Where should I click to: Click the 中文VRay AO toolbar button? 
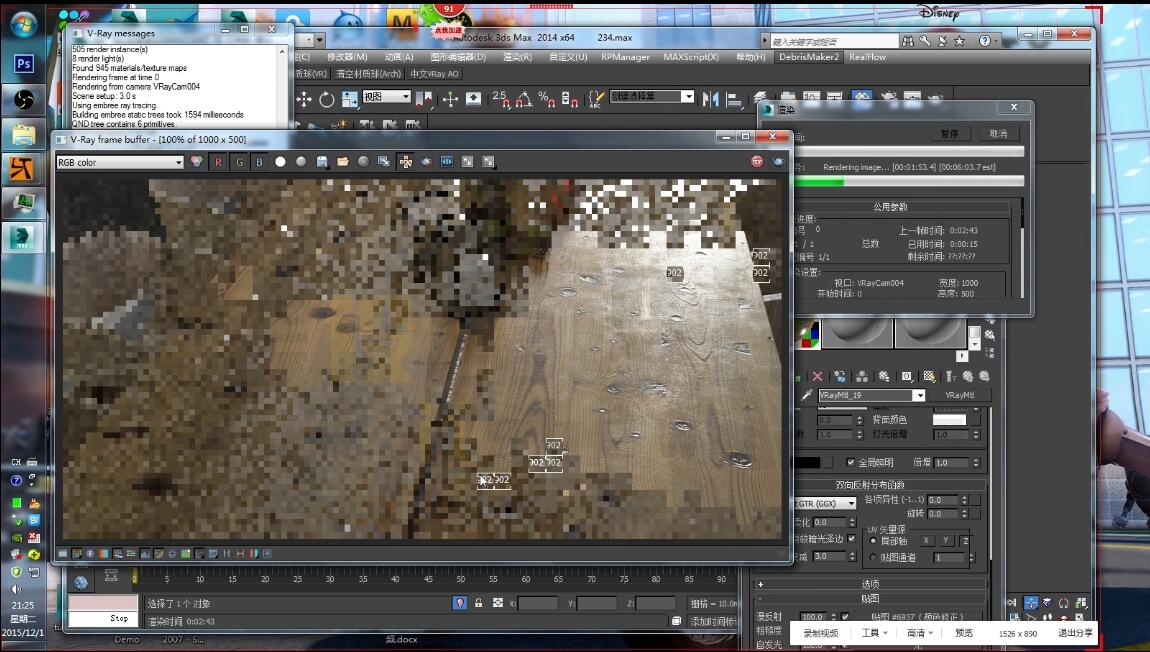[x=434, y=73]
